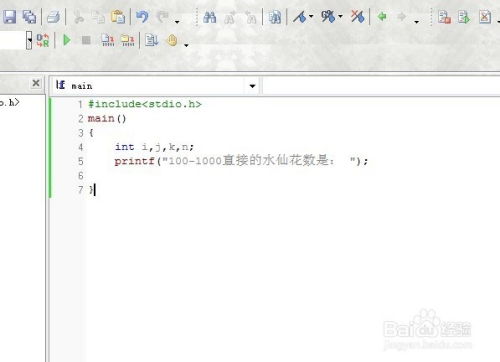500x362 pixels.
Task: Click the closing brace on line 7
Action: (91, 190)
